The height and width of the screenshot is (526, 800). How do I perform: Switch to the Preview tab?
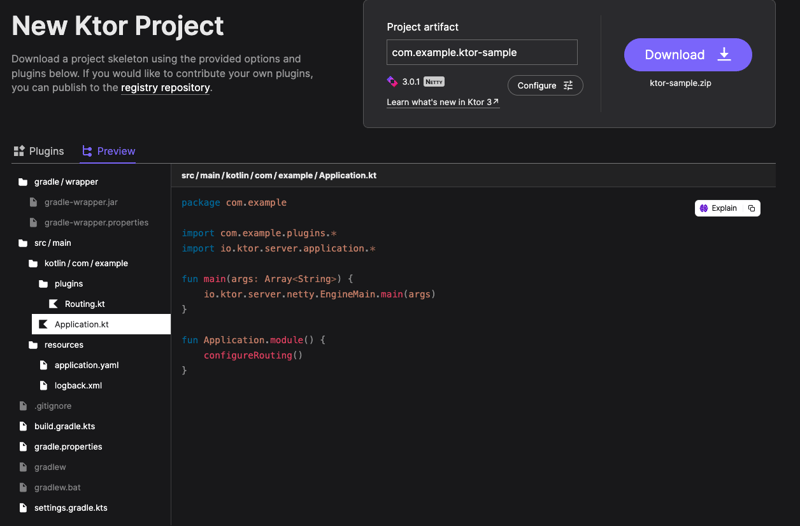pyautogui.click(x=108, y=151)
